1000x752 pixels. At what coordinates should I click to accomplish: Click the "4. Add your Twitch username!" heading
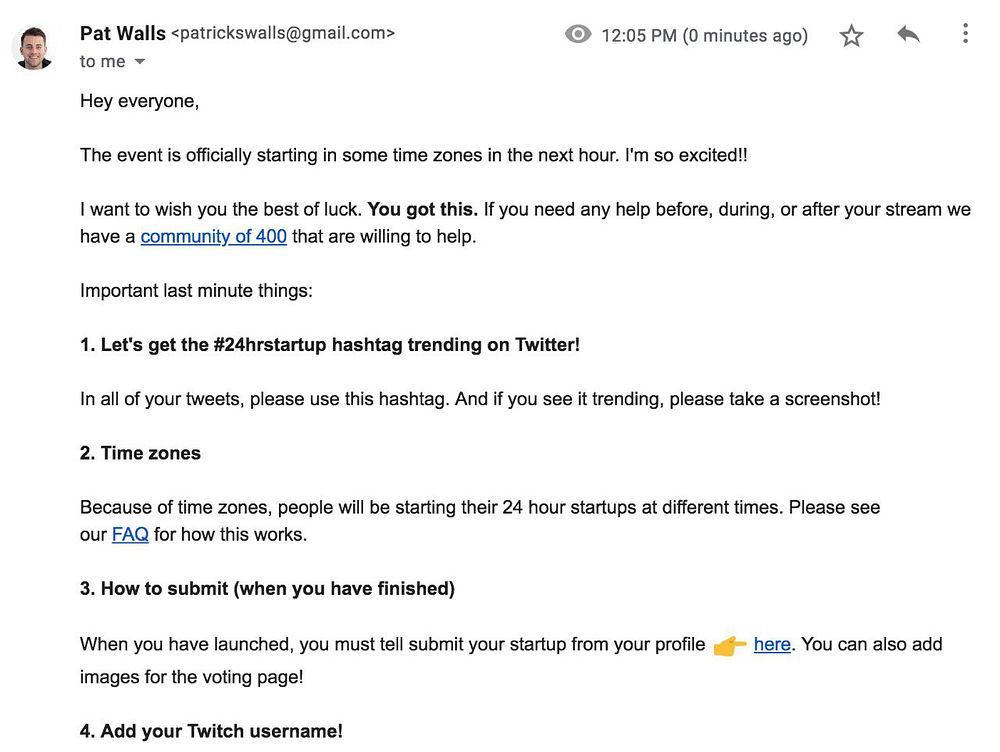pyautogui.click(x=211, y=731)
